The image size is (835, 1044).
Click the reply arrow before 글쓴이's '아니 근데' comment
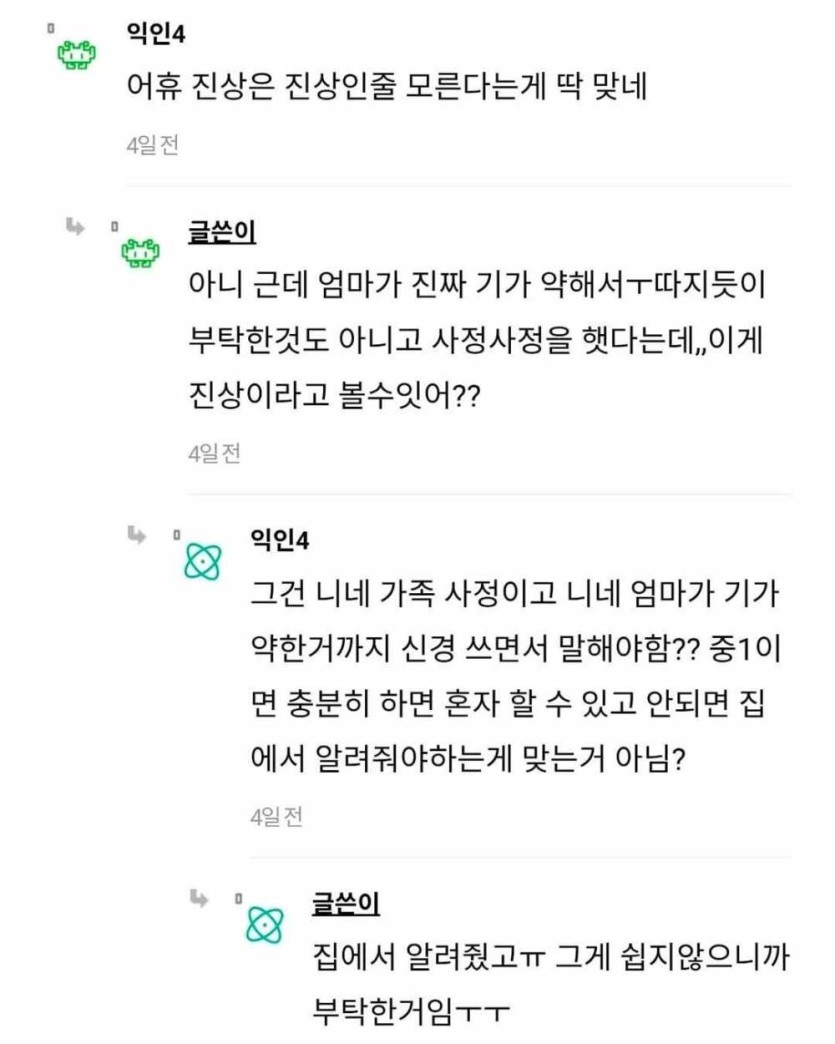click(74, 227)
